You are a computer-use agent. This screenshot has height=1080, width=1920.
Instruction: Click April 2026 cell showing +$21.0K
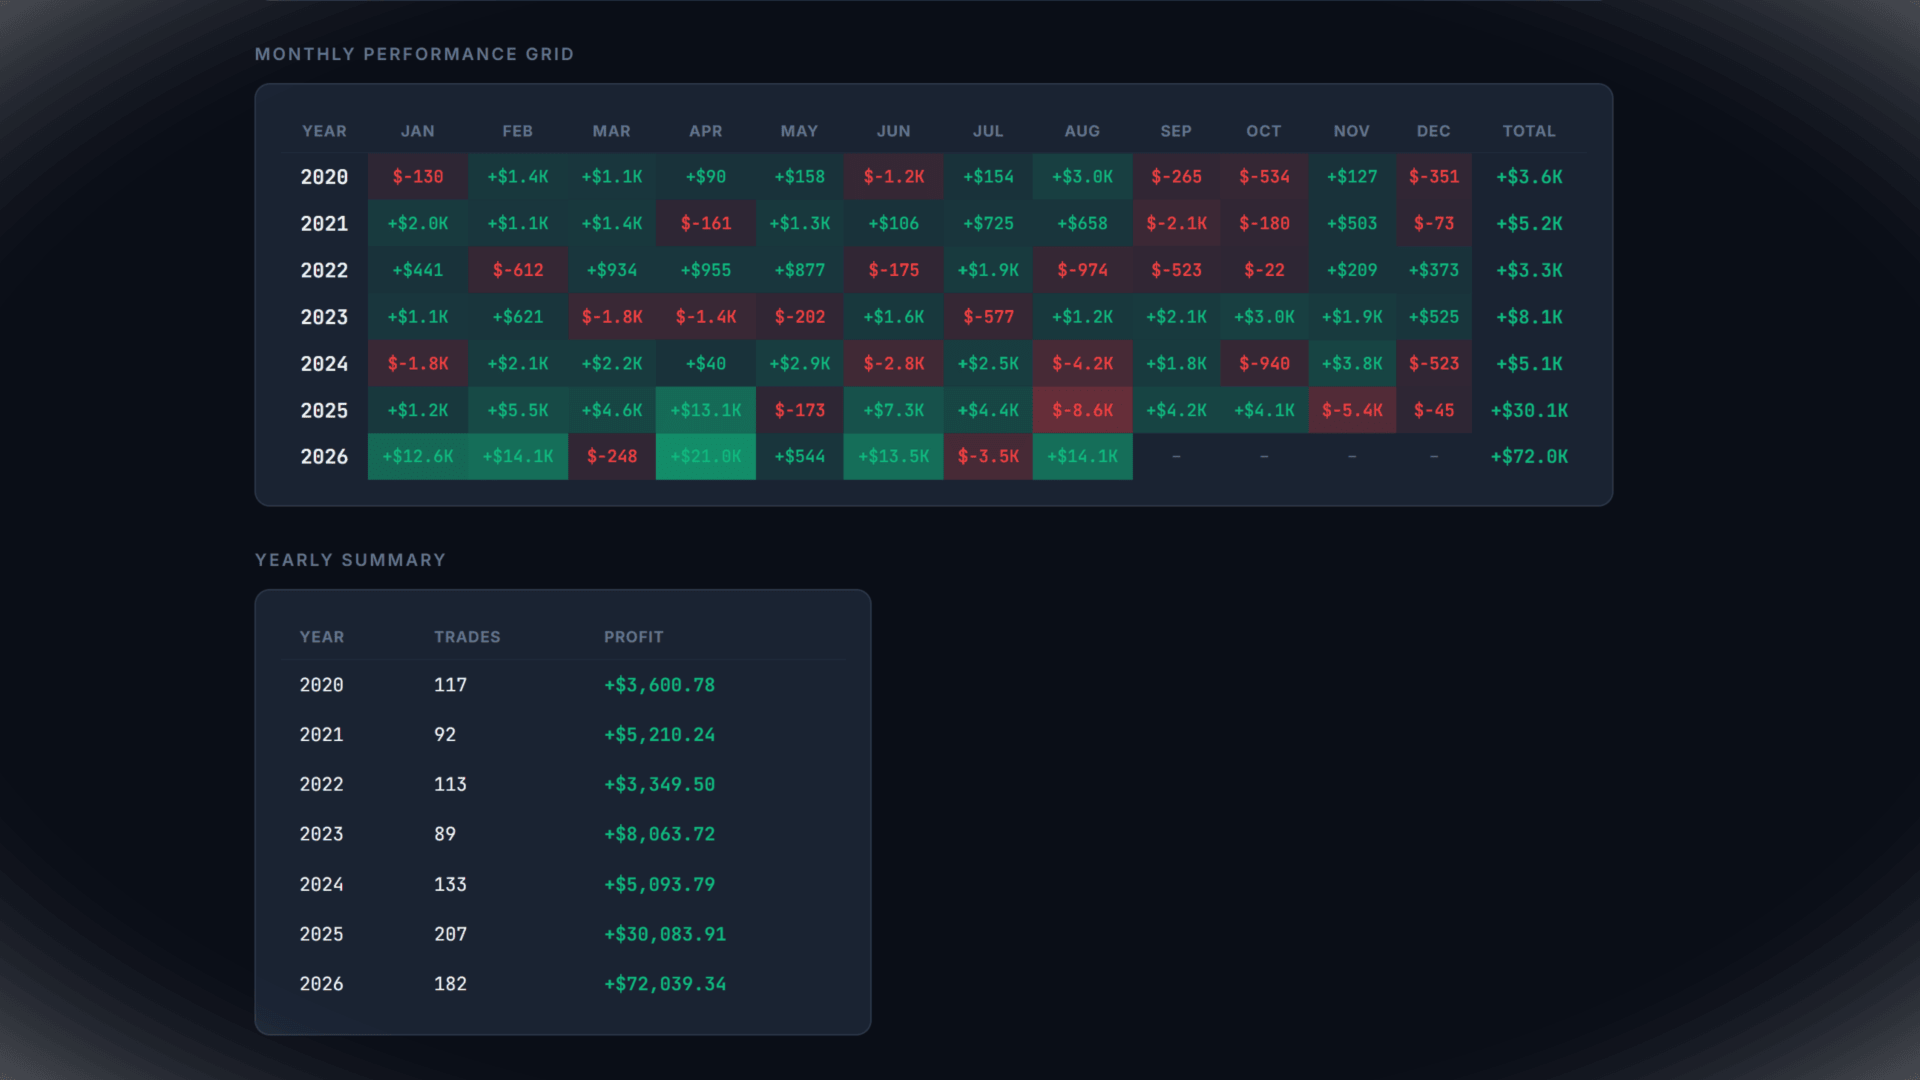[706, 457]
